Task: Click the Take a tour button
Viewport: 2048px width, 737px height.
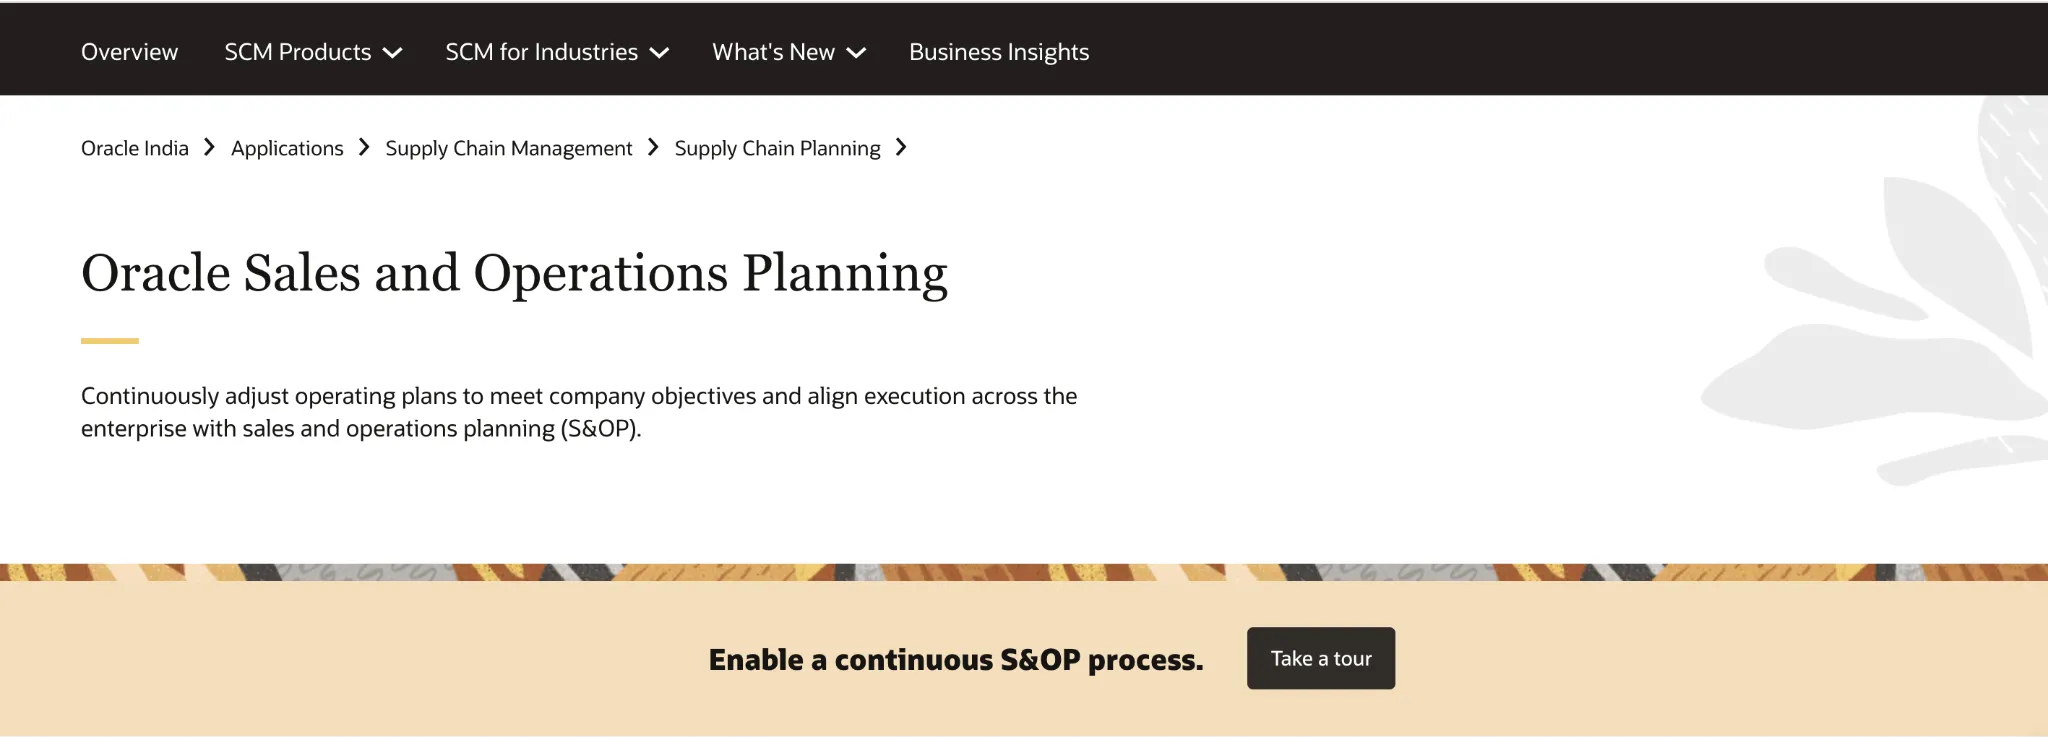Action: (x=1321, y=658)
